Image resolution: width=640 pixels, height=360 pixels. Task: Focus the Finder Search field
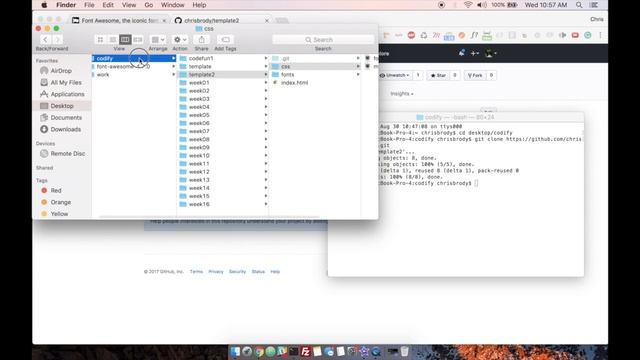click(323, 40)
